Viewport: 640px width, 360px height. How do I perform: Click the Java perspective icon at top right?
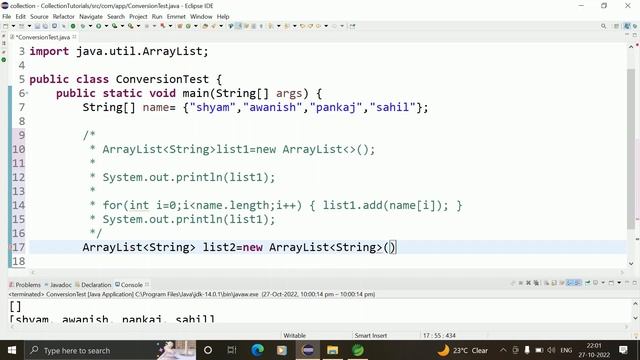(627, 26)
